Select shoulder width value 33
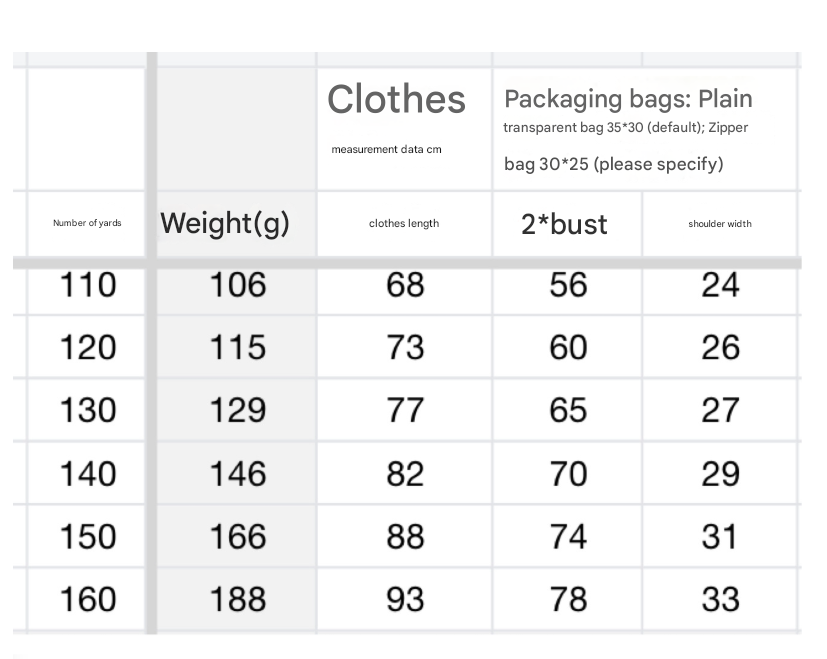 720,599
